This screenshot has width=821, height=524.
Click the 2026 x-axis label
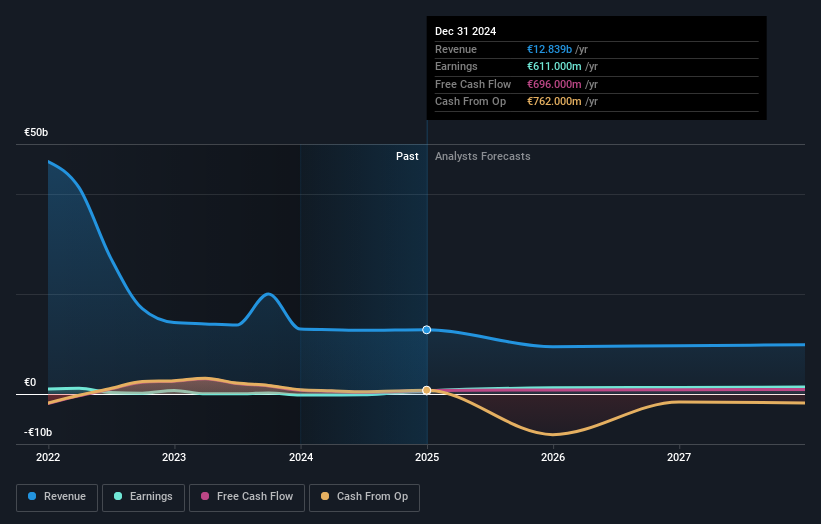(553, 457)
